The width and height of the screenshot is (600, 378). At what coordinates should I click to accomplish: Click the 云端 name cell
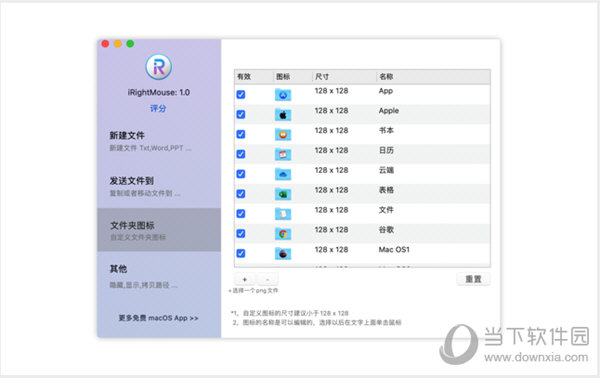386,170
